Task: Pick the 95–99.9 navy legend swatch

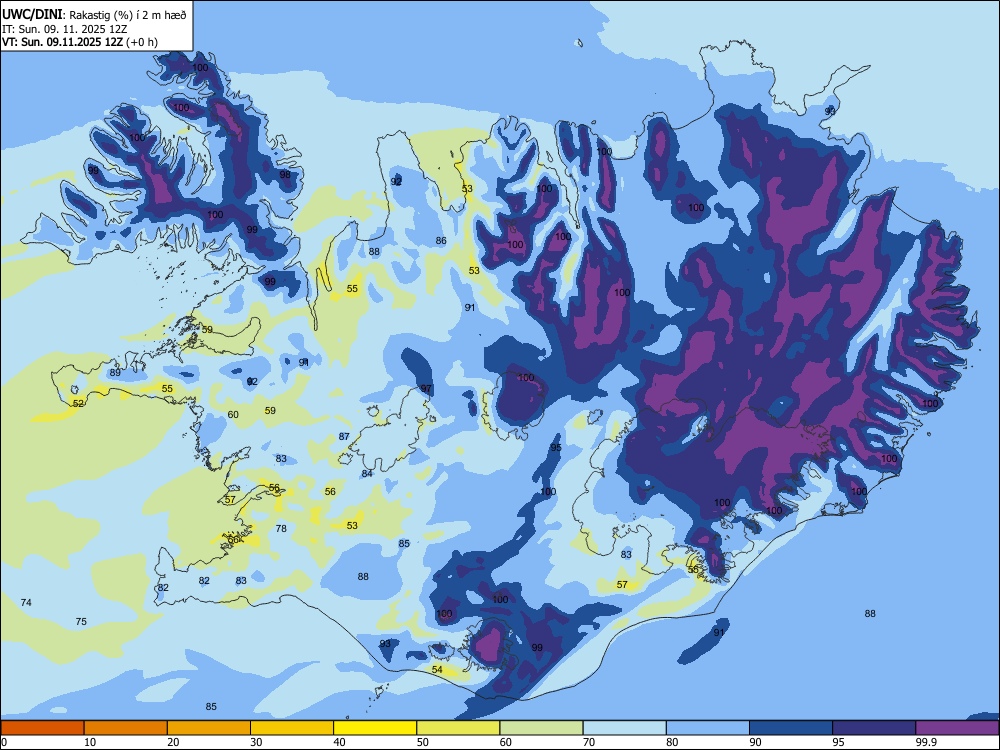Action: click(874, 728)
